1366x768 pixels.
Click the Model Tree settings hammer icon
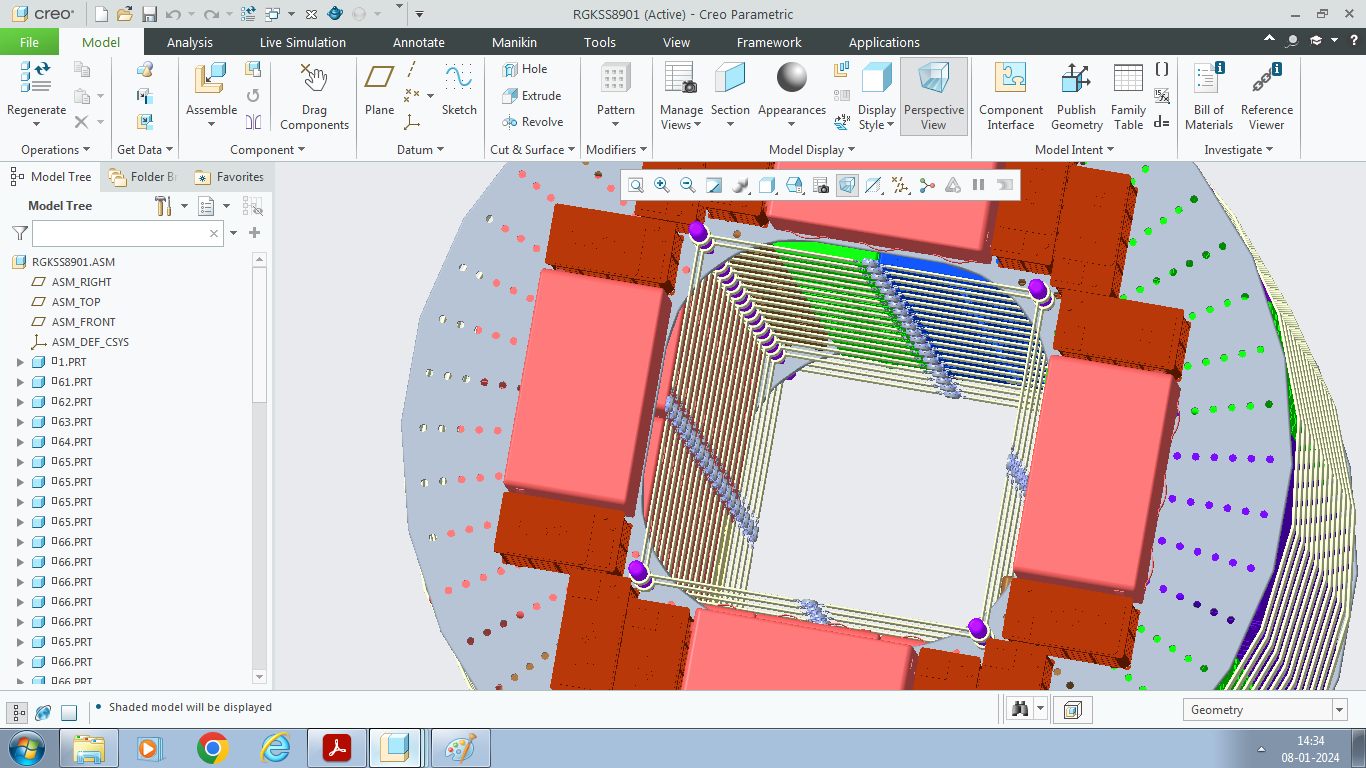click(164, 206)
